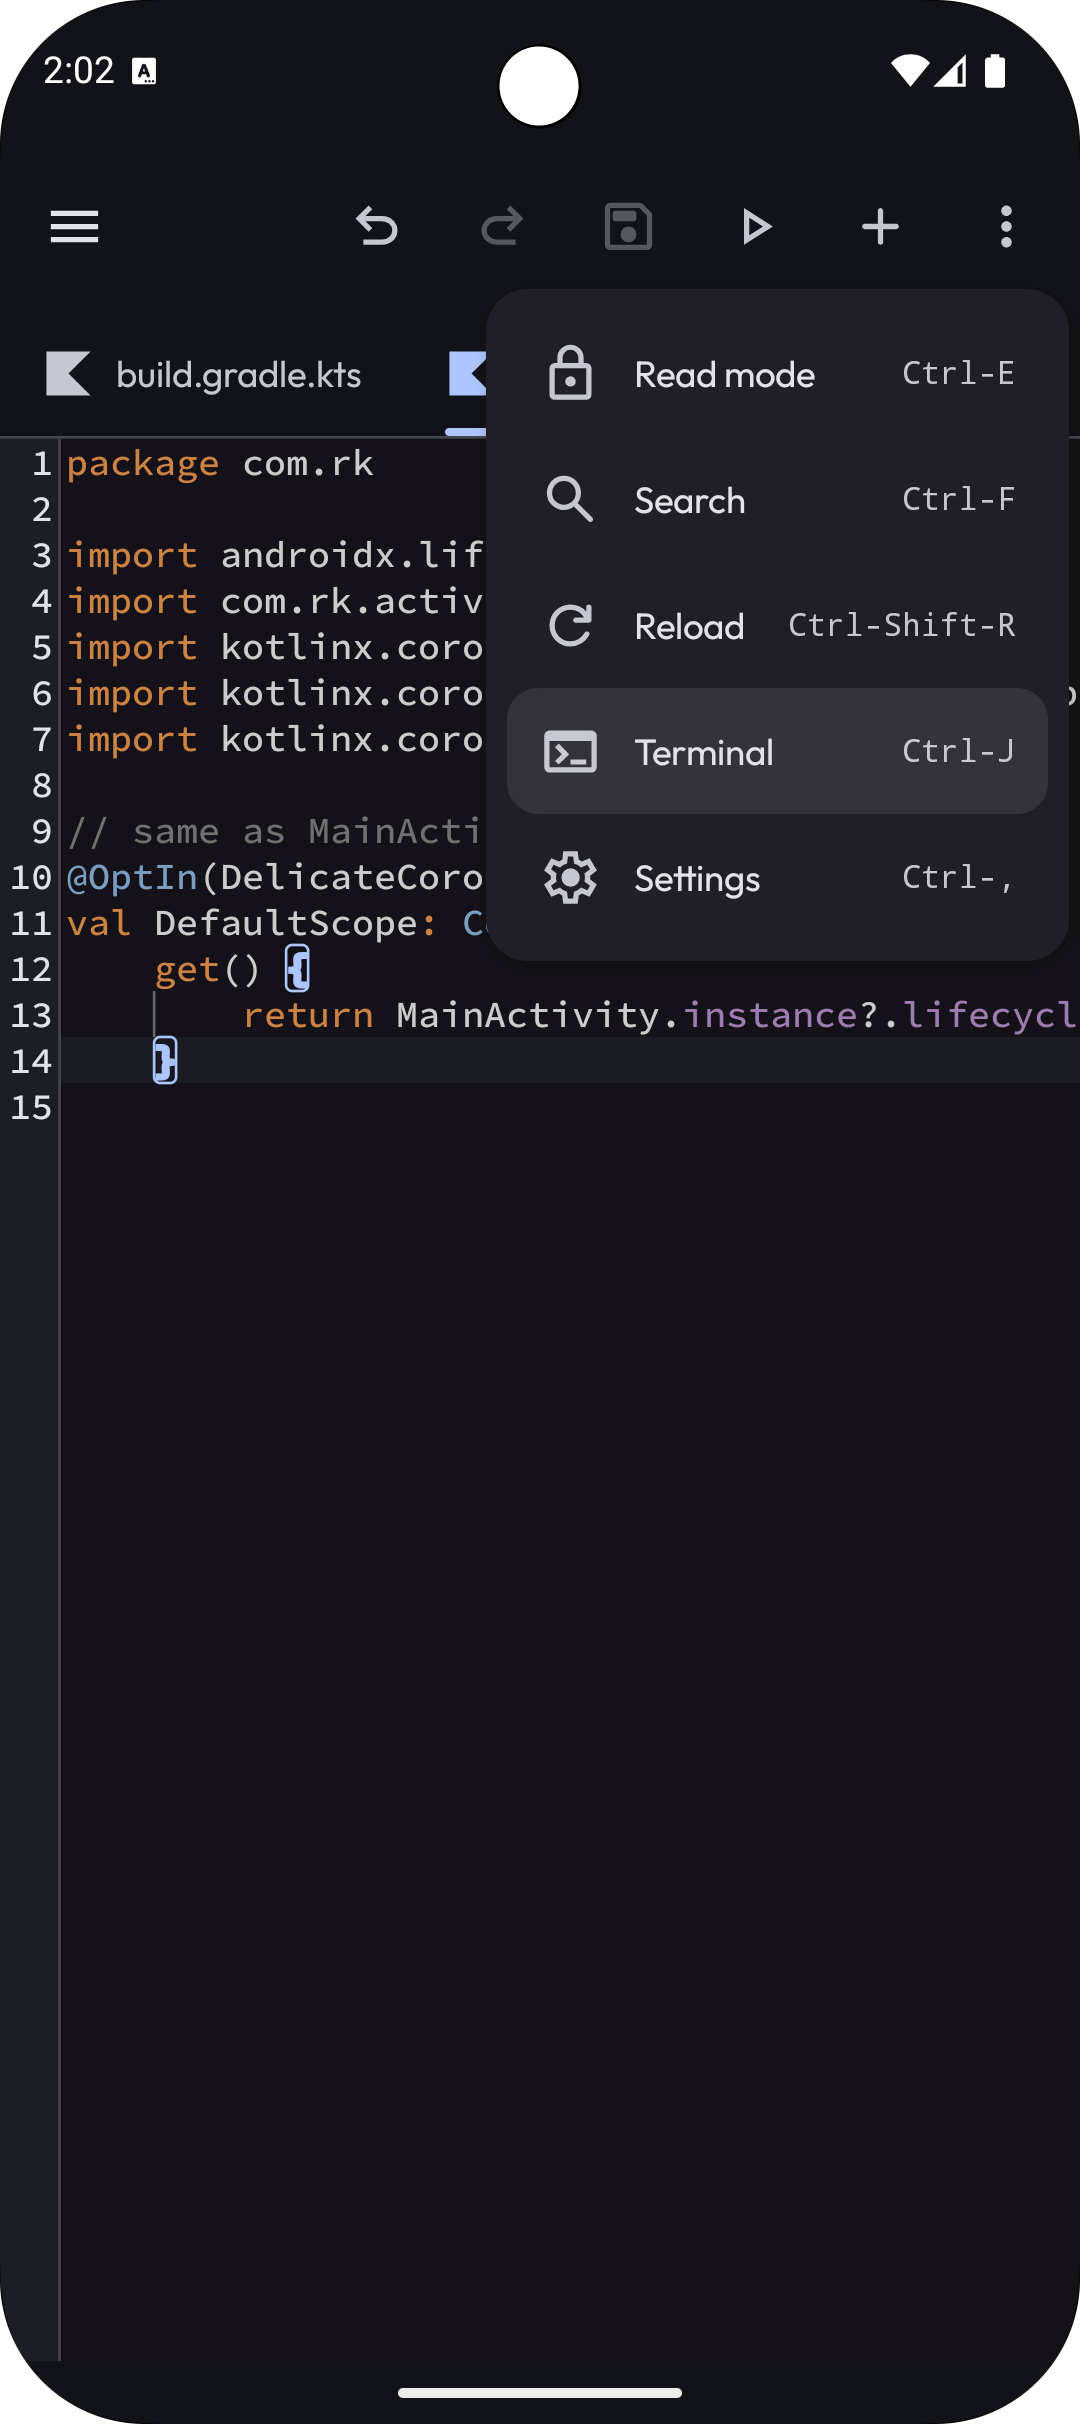Screen dimensions: 1080x2424
Task: Tap the Kotlin icon on build.gradle.kts tab
Action: coord(68,374)
